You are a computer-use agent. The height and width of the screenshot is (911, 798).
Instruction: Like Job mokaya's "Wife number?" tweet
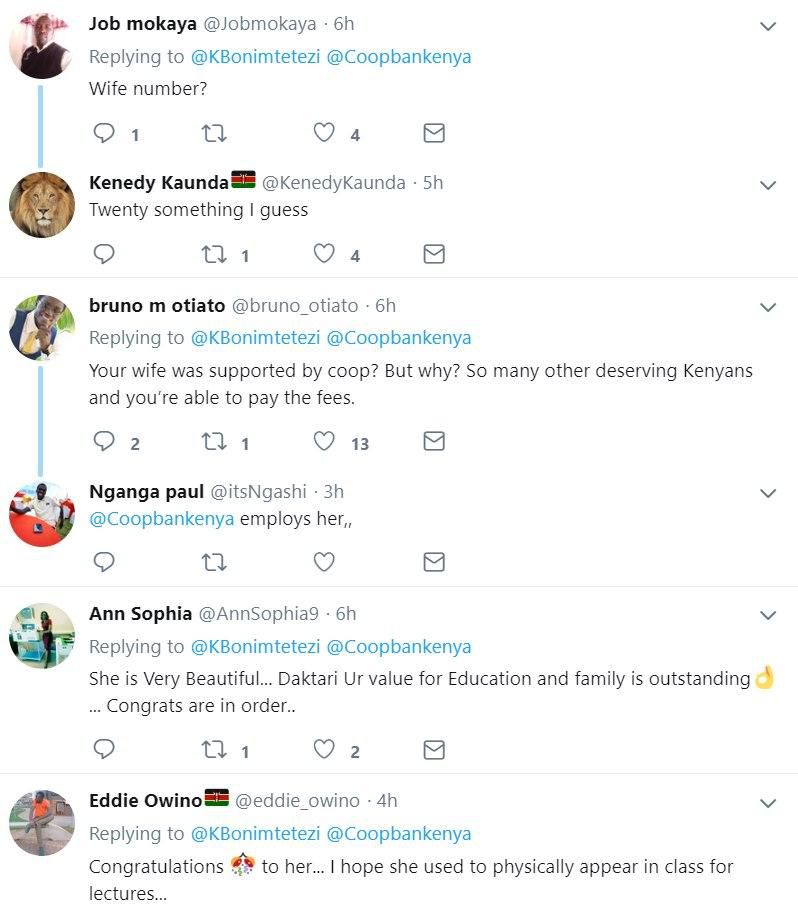pyautogui.click(x=324, y=133)
